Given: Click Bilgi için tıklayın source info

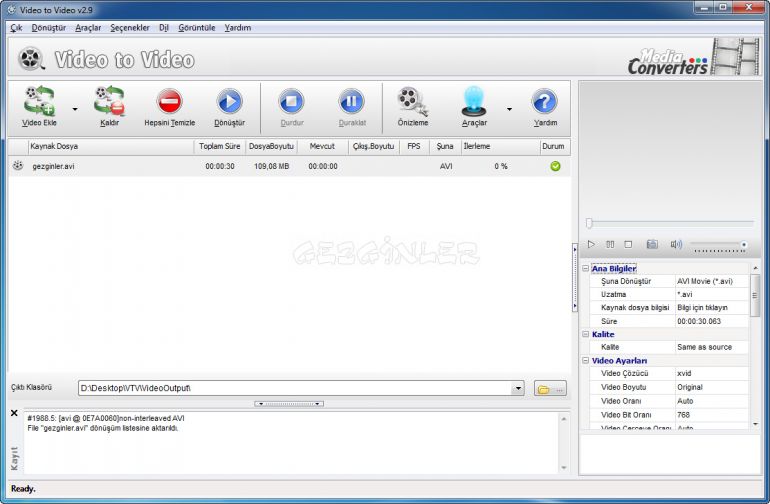Looking at the screenshot, I should pyautogui.click(x=712, y=308).
